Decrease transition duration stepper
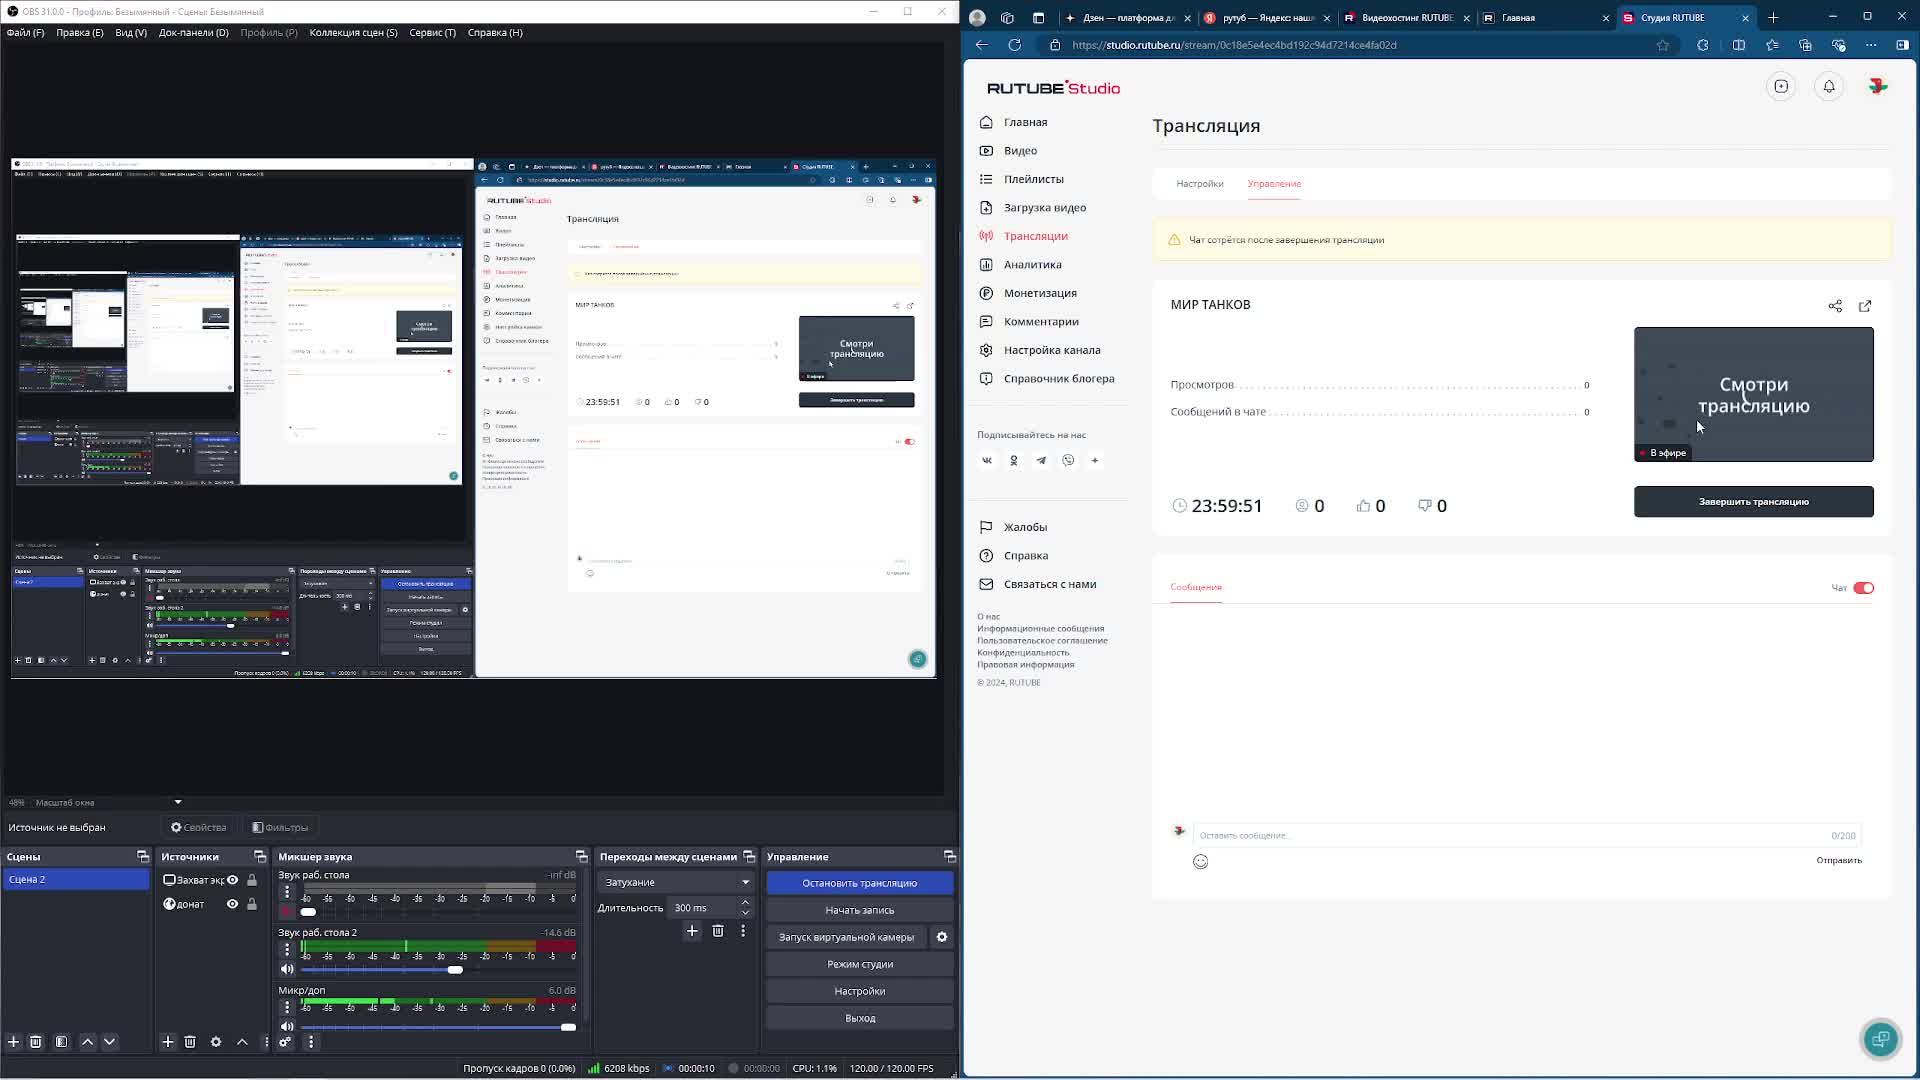 tap(745, 913)
